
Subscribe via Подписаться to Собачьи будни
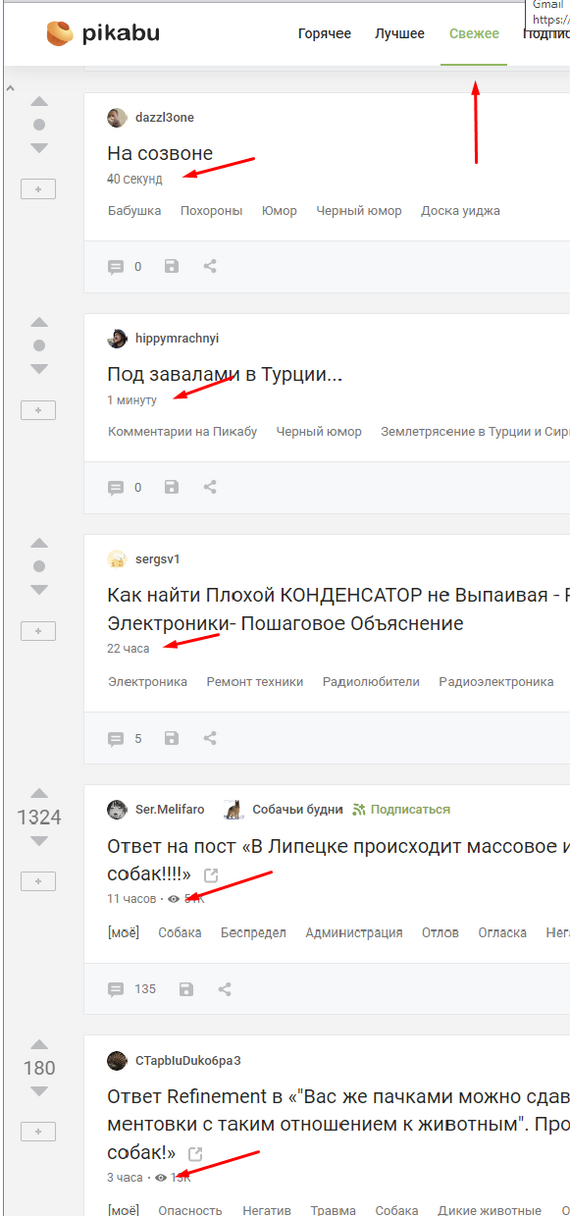[401, 809]
